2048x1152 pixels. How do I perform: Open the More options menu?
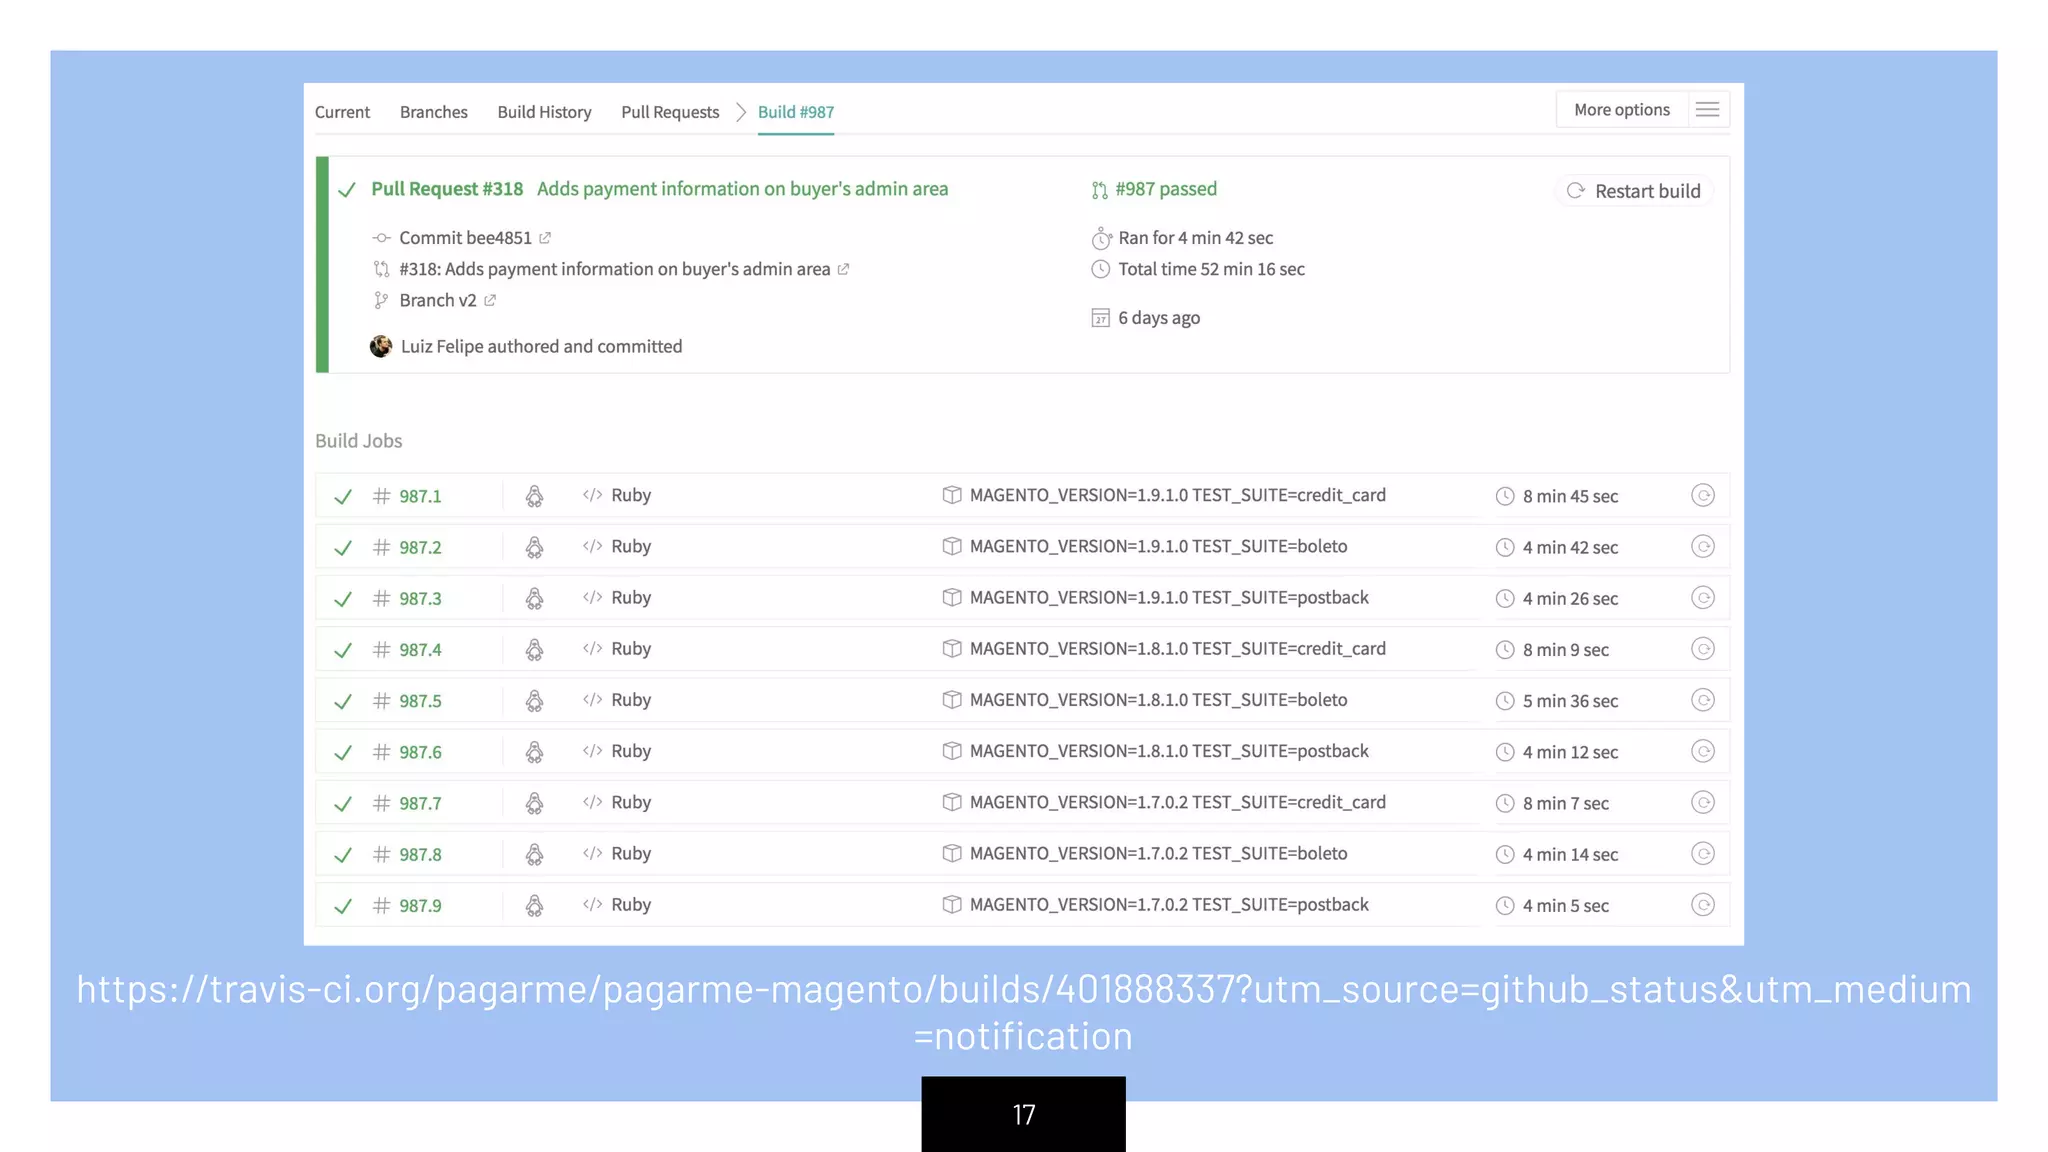pos(1621,110)
